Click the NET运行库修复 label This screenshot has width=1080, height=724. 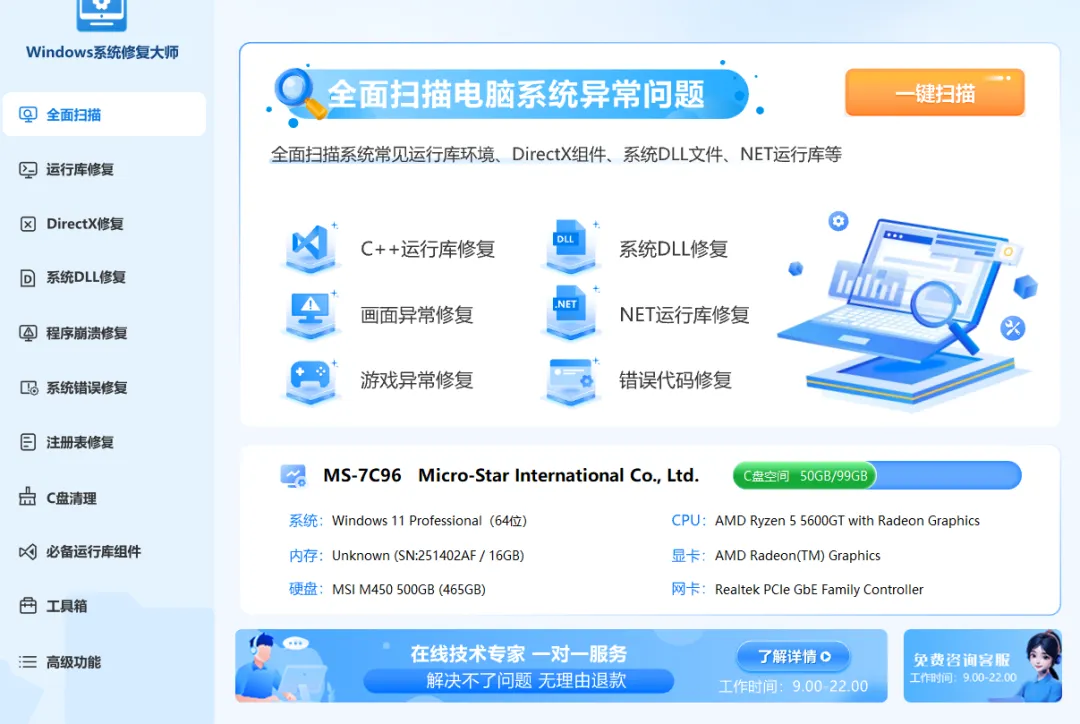(x=684, y=315)
